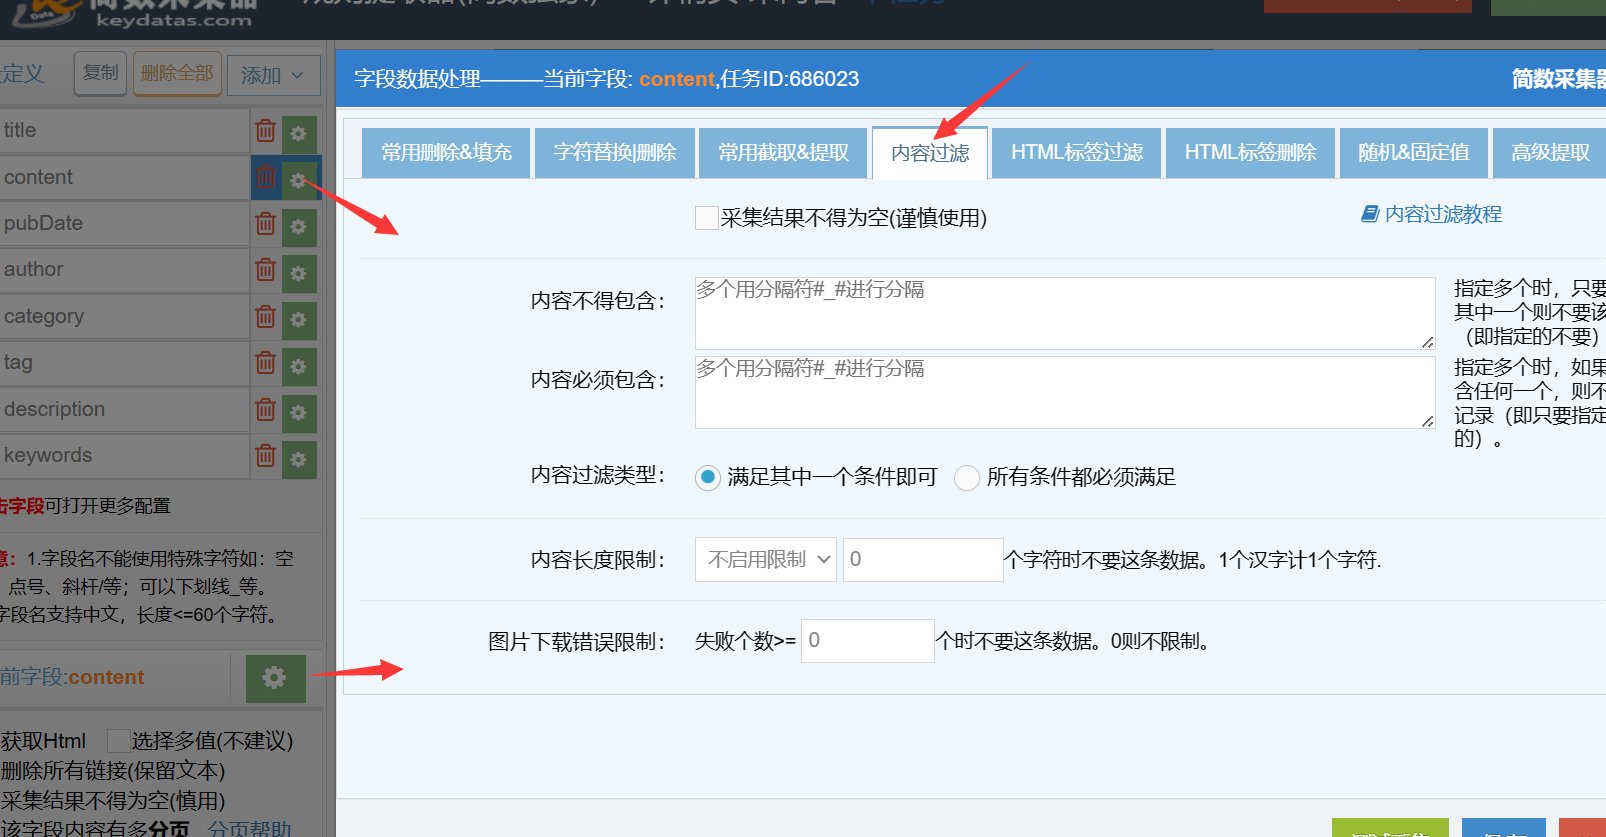The height and width of the screenshot is (837, 1606).
Task: Open the 不启用限制 length limit dropdown
Action: click(x=766, y=559)
